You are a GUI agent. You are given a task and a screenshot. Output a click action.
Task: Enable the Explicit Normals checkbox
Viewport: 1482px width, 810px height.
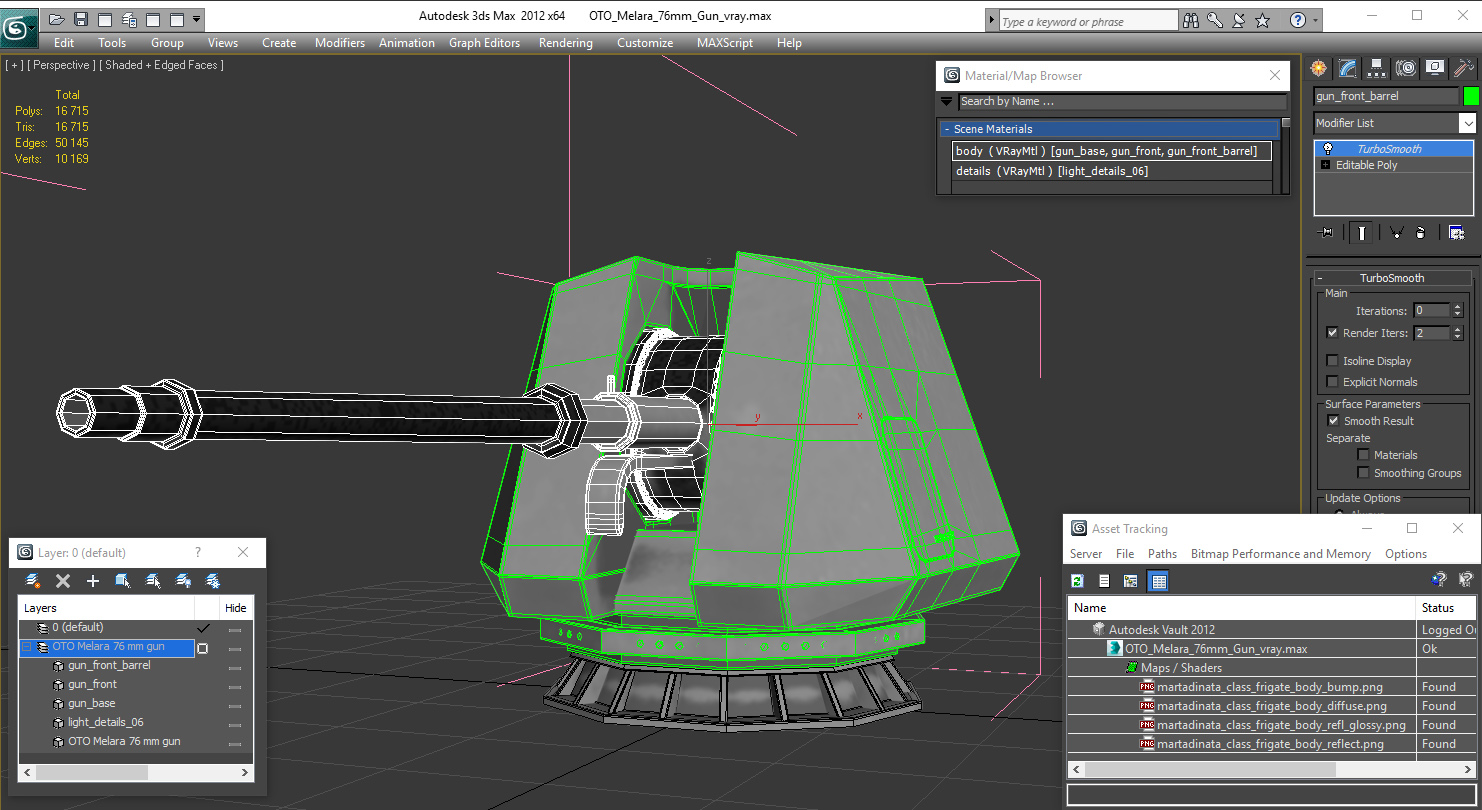click(1332, 382)
